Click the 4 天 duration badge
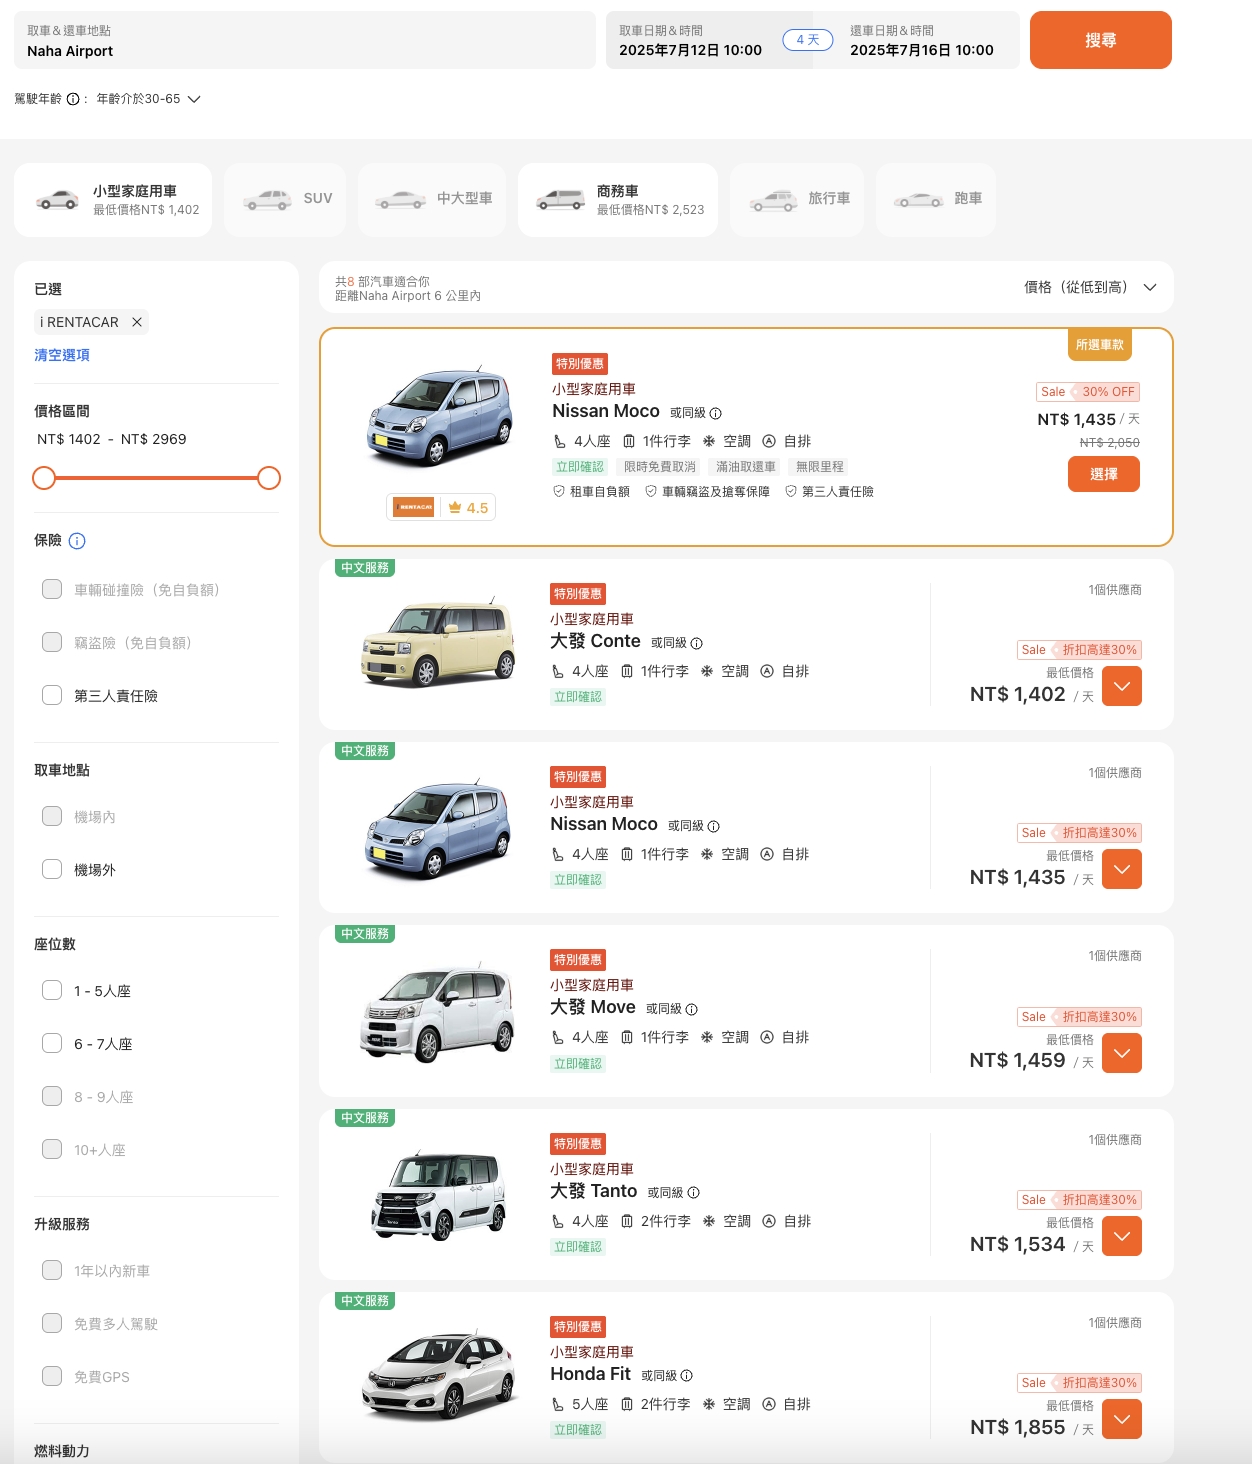Viewport: 1252px width, 1464px height. click(808, 40)
